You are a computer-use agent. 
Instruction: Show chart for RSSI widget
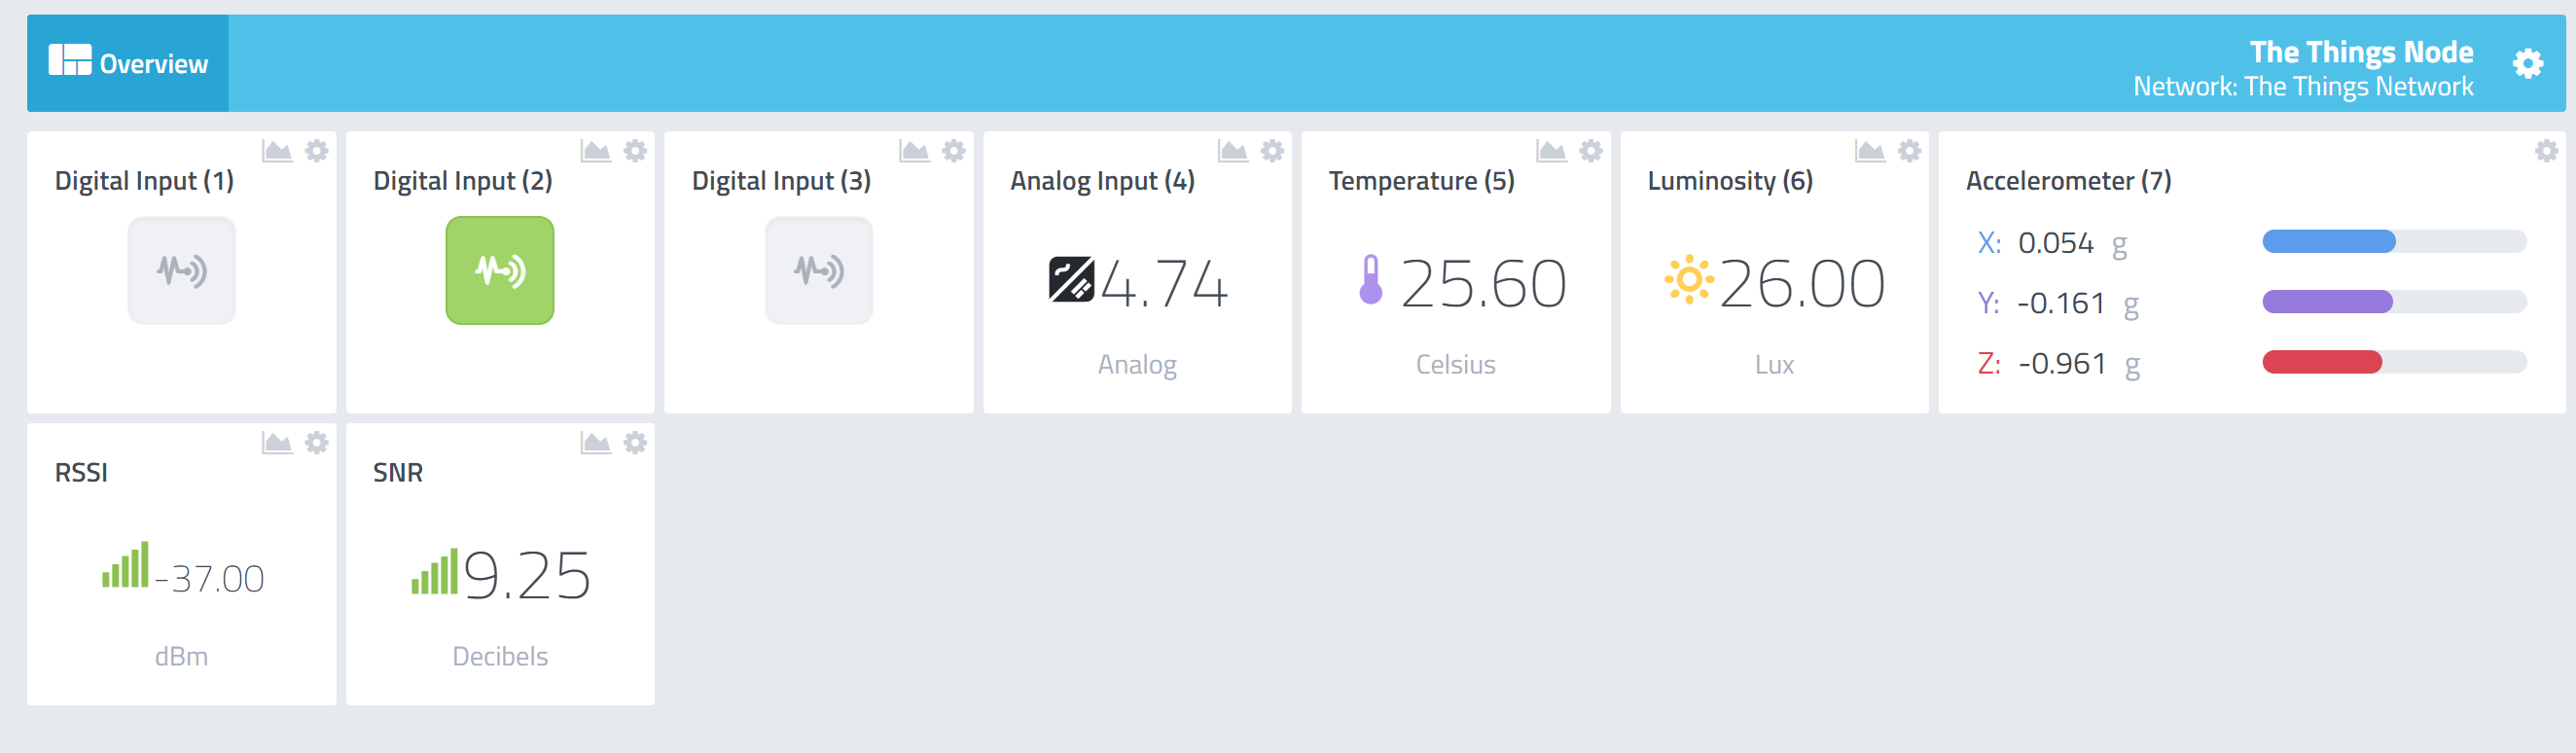point(277,443)
